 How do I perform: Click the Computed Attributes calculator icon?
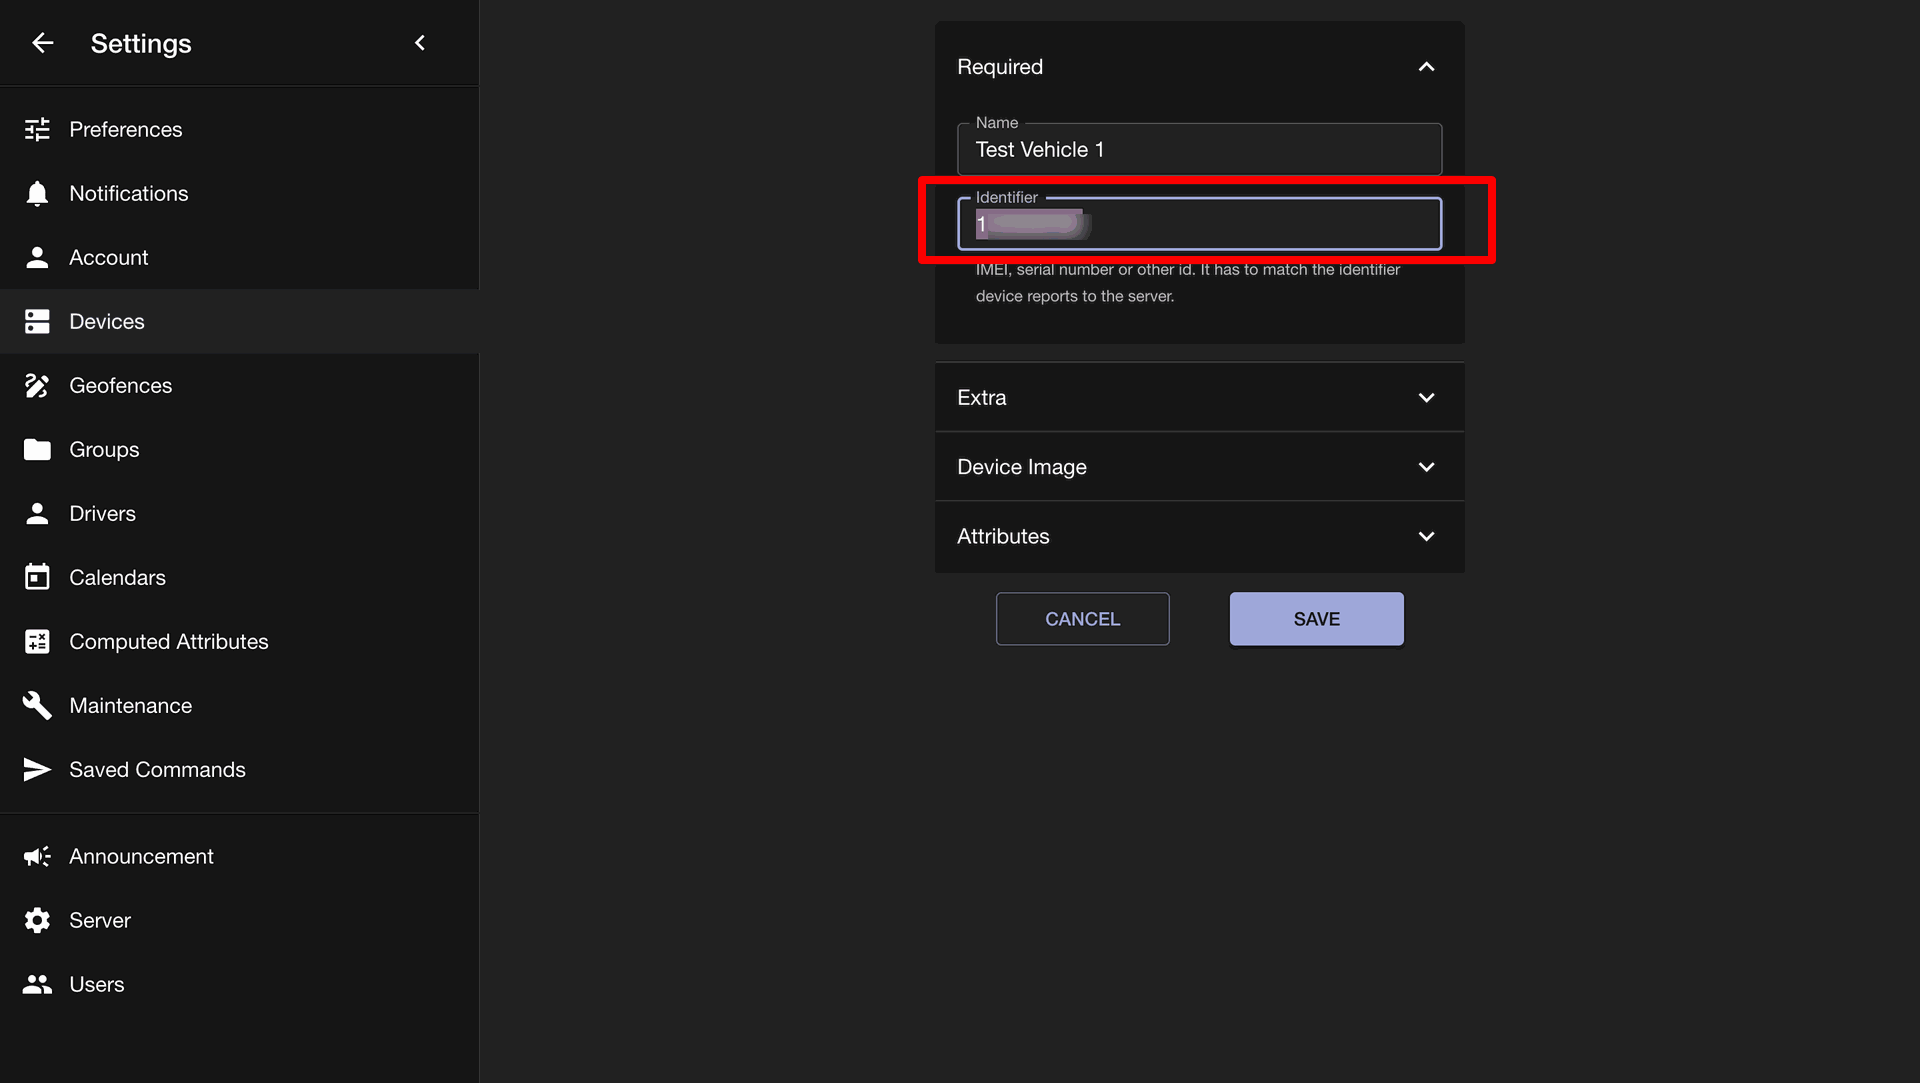click(x=37, y=641)
